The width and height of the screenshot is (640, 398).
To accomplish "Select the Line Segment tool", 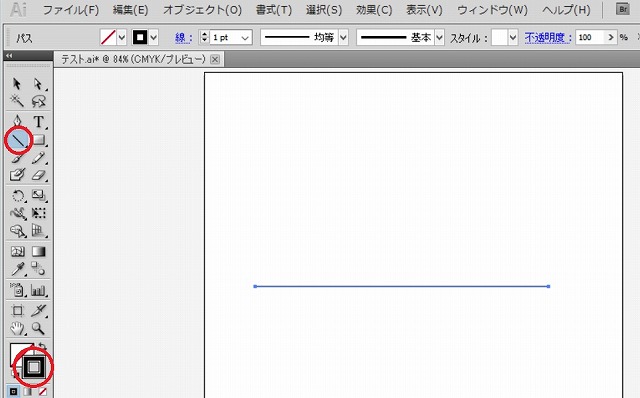I will coord(18,140).
